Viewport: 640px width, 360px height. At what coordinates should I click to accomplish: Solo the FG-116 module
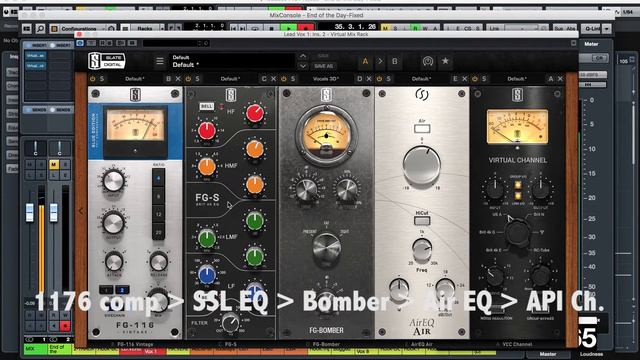(102, 79)
